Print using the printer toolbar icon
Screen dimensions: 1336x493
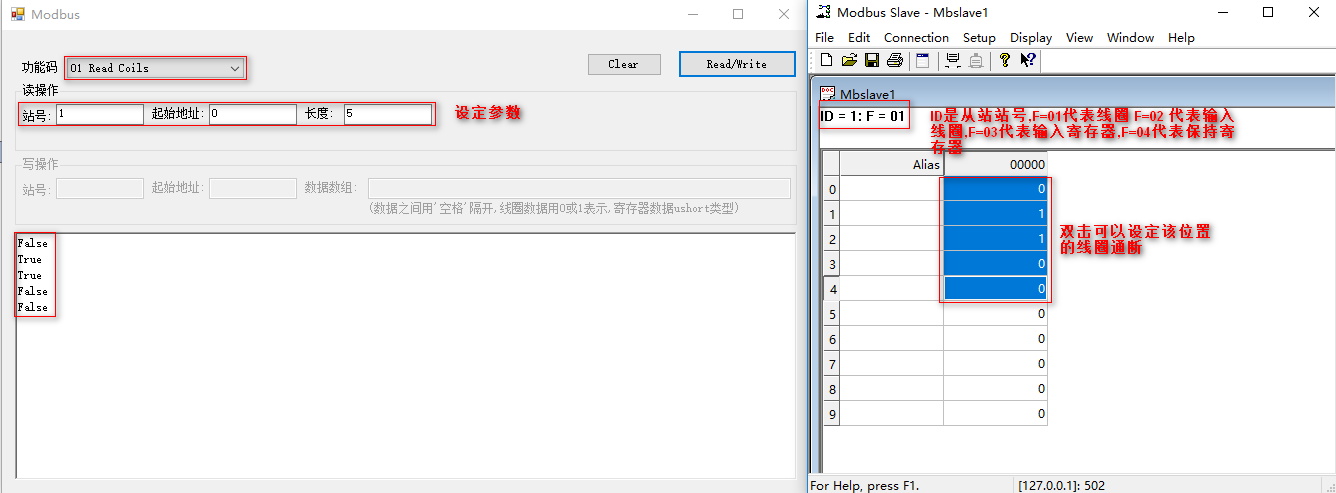pos(894,60)
